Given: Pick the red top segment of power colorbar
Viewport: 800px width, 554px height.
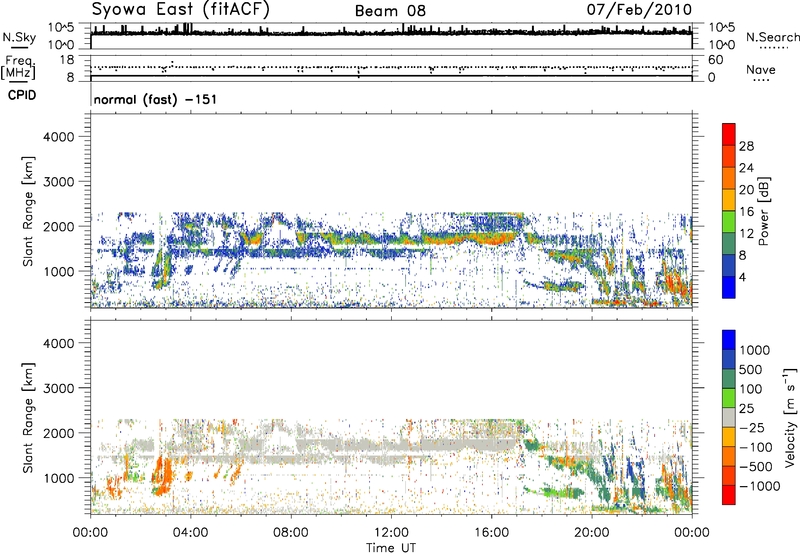Looking at the screenshot, I should (x=729, y=134).
